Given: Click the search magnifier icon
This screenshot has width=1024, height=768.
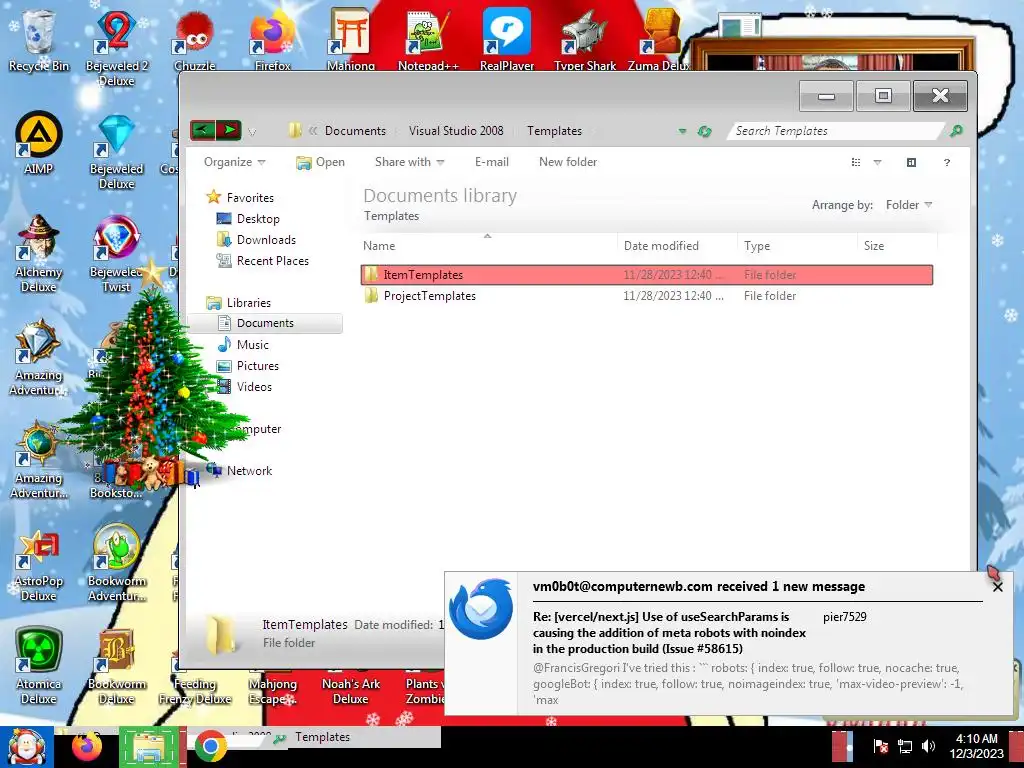Looking at the screenshot, I should coord(956,131).
